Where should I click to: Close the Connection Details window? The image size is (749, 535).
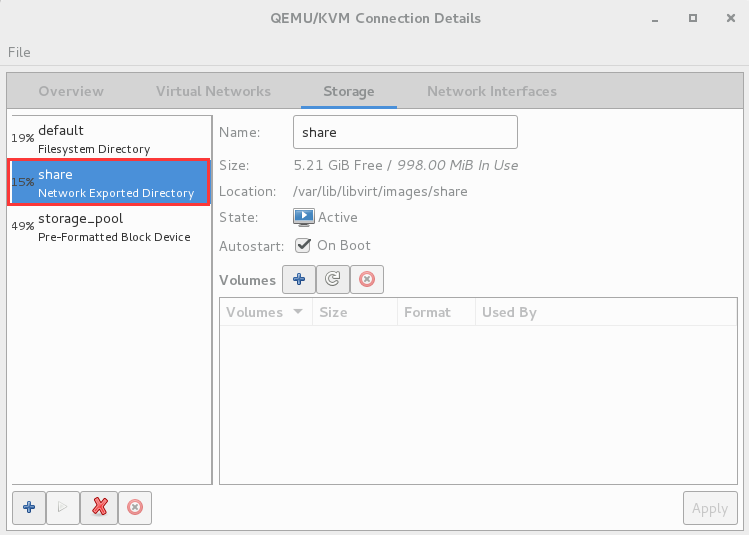coord(730,18)
